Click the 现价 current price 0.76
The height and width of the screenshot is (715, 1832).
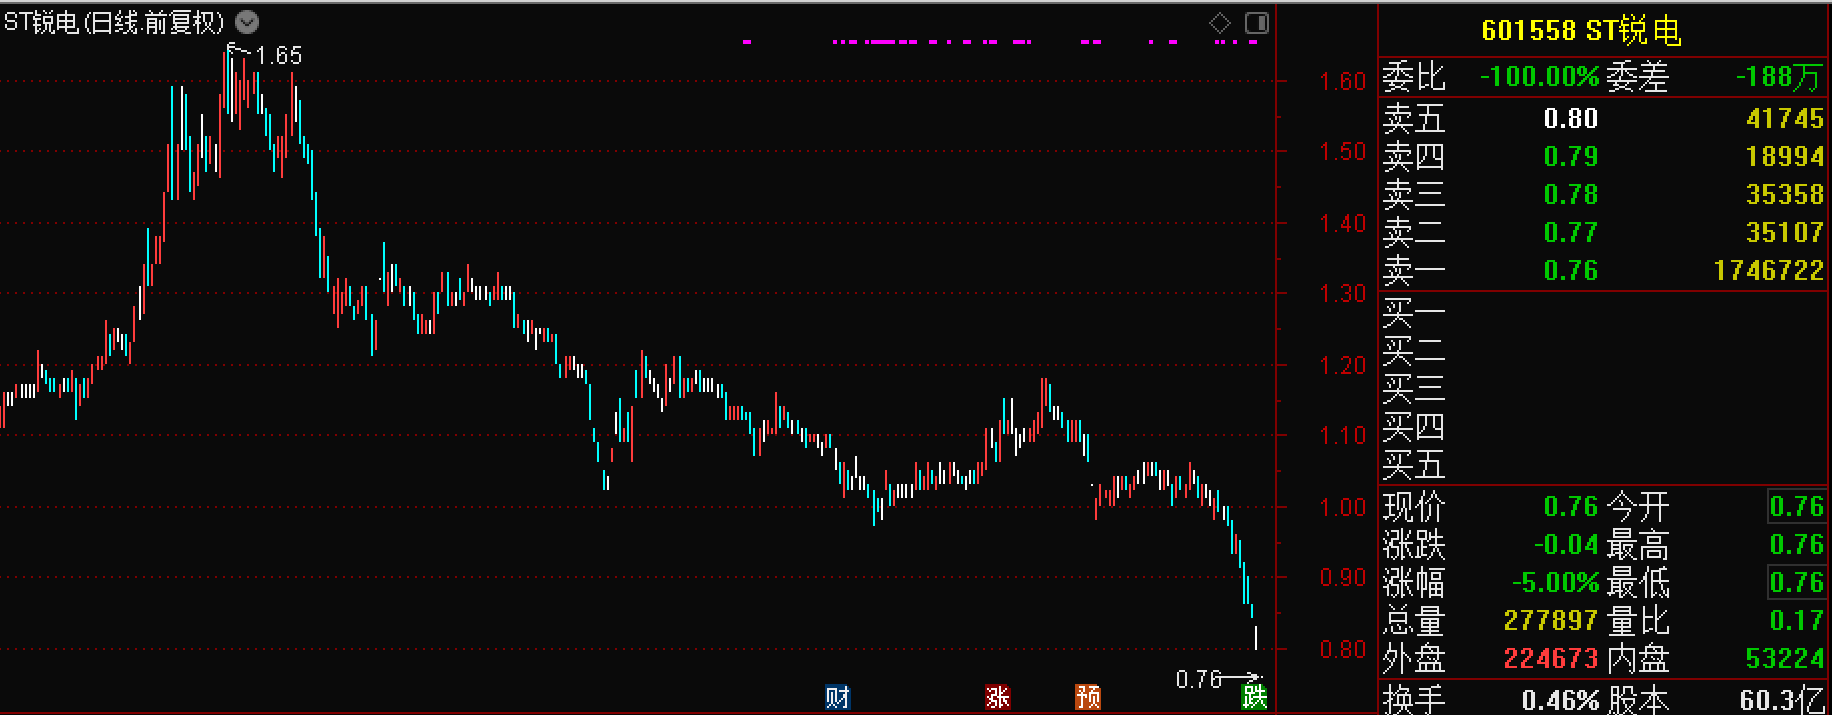1570,507
